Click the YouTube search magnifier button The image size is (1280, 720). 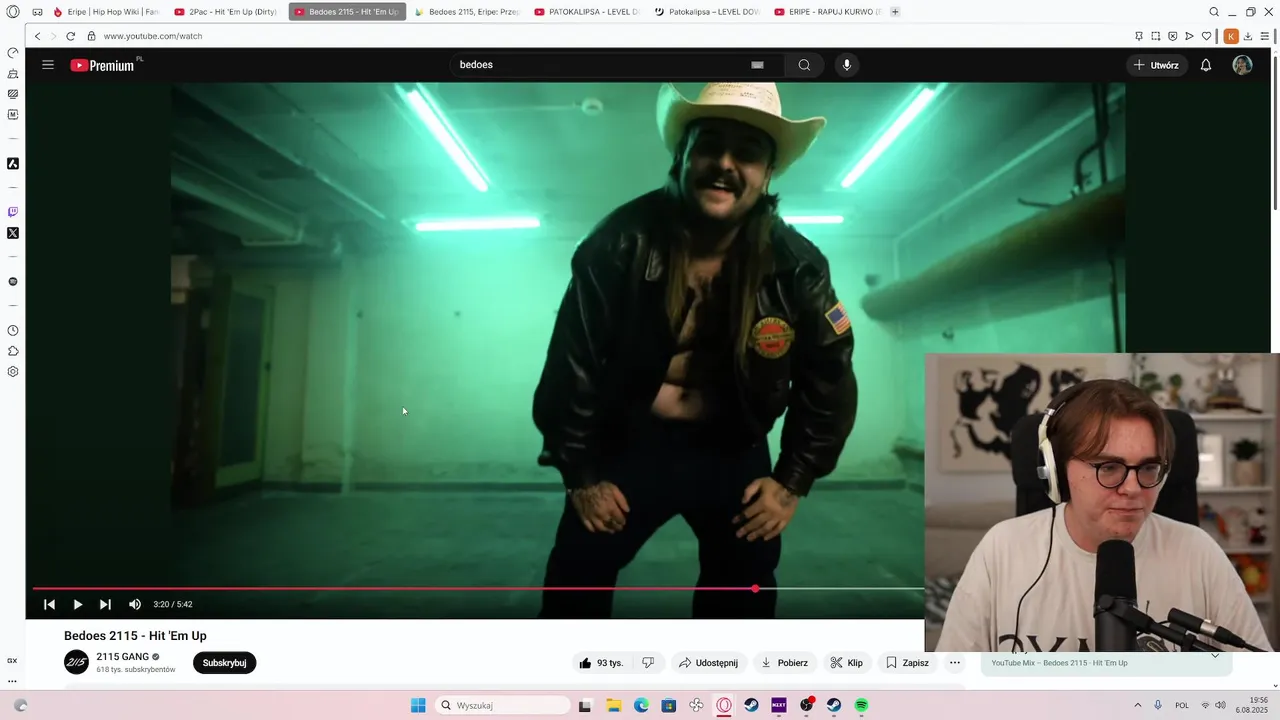(x=804, y=65)
